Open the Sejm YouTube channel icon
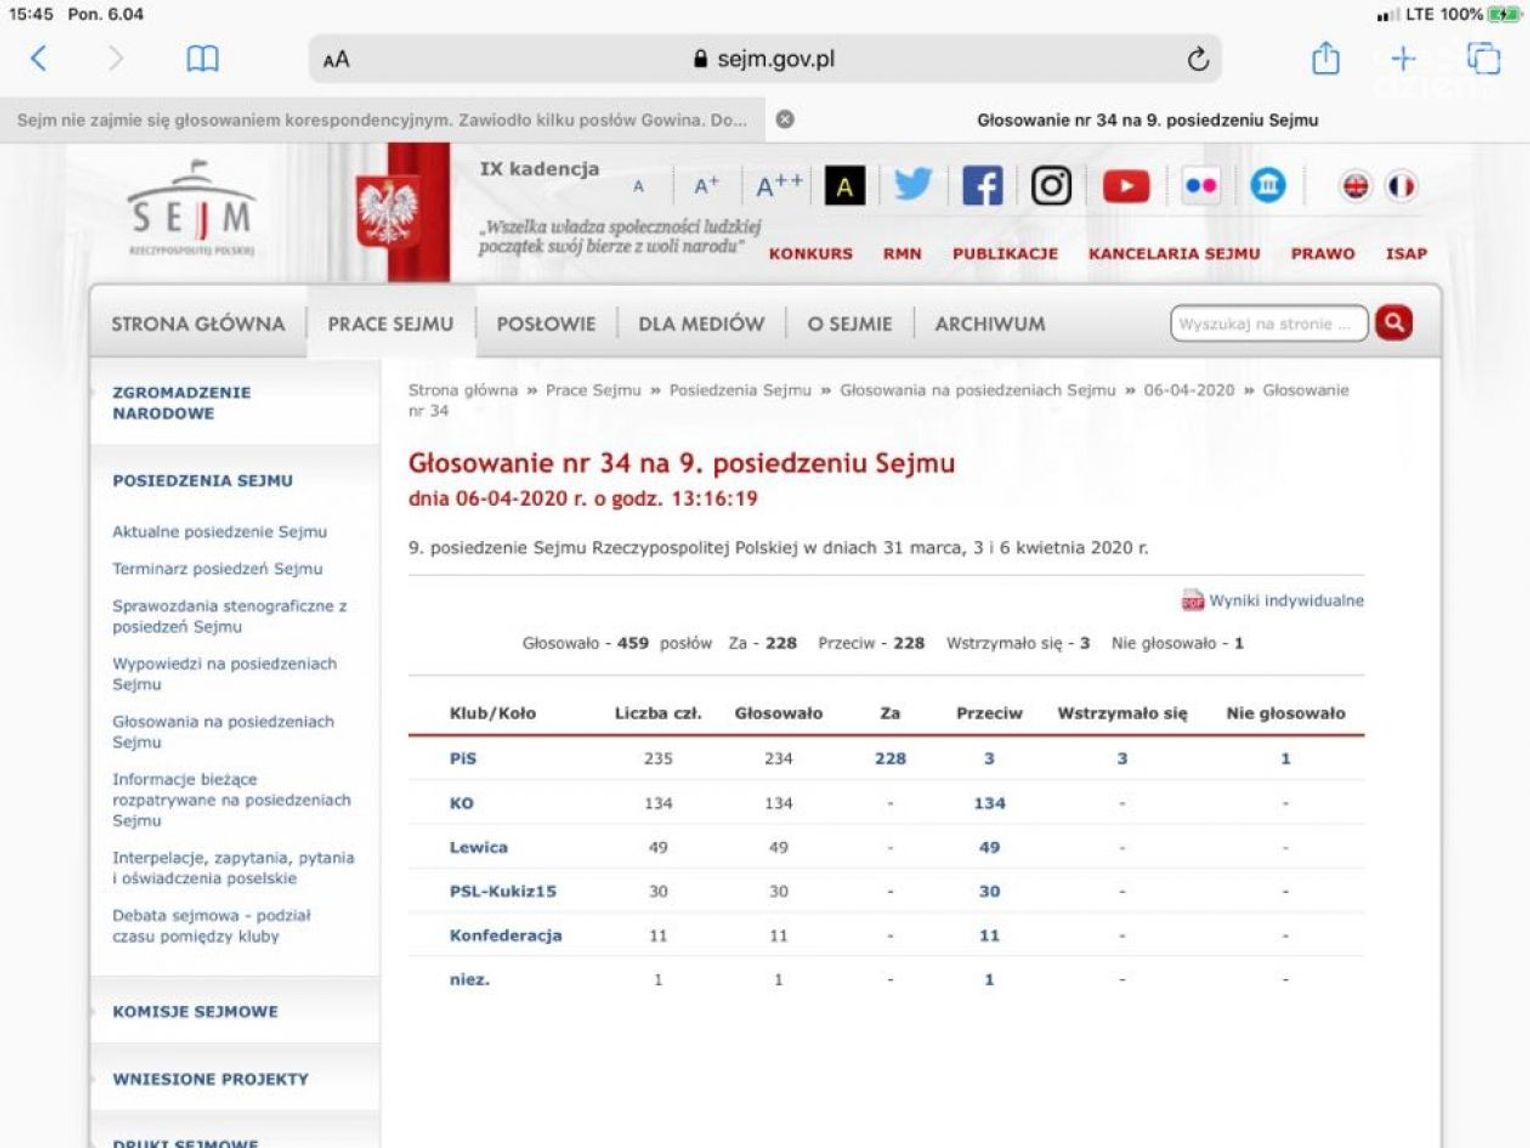Image resolution: width=1530 pixels, height=1148 pixels. (1125, 186)
